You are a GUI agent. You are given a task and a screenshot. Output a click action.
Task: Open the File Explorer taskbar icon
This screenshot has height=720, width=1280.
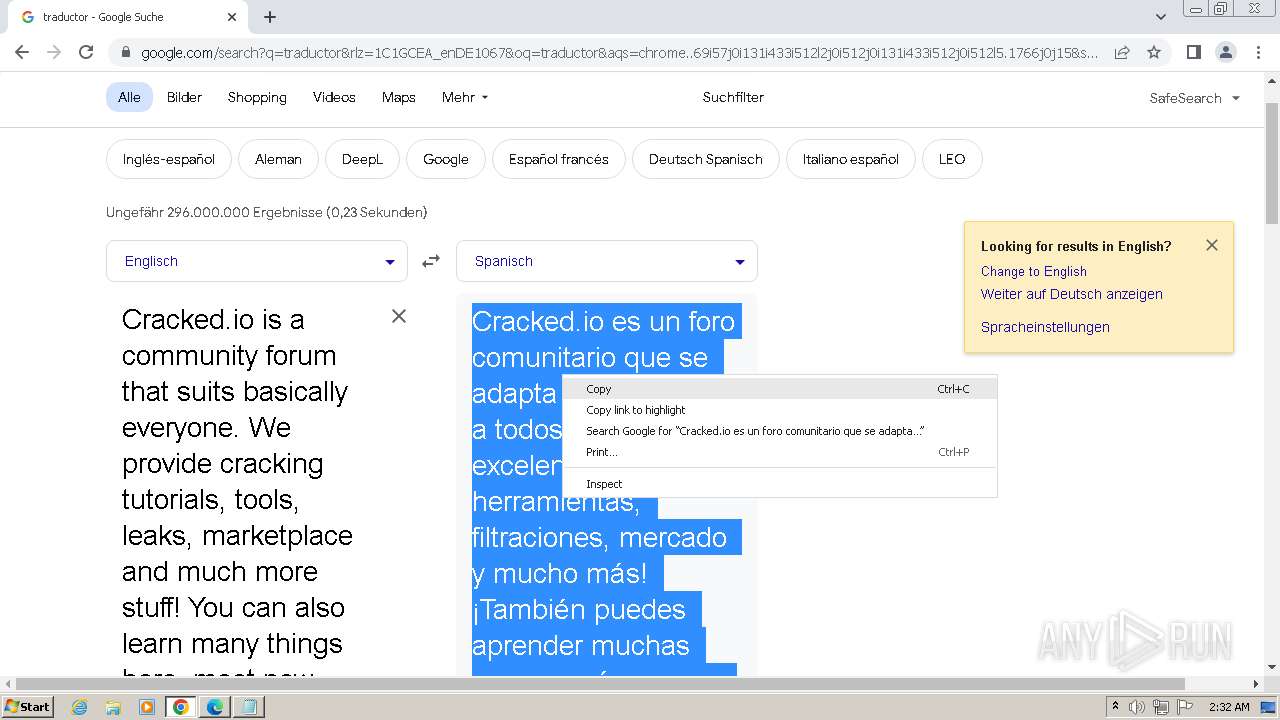click(x=113, y=707)
